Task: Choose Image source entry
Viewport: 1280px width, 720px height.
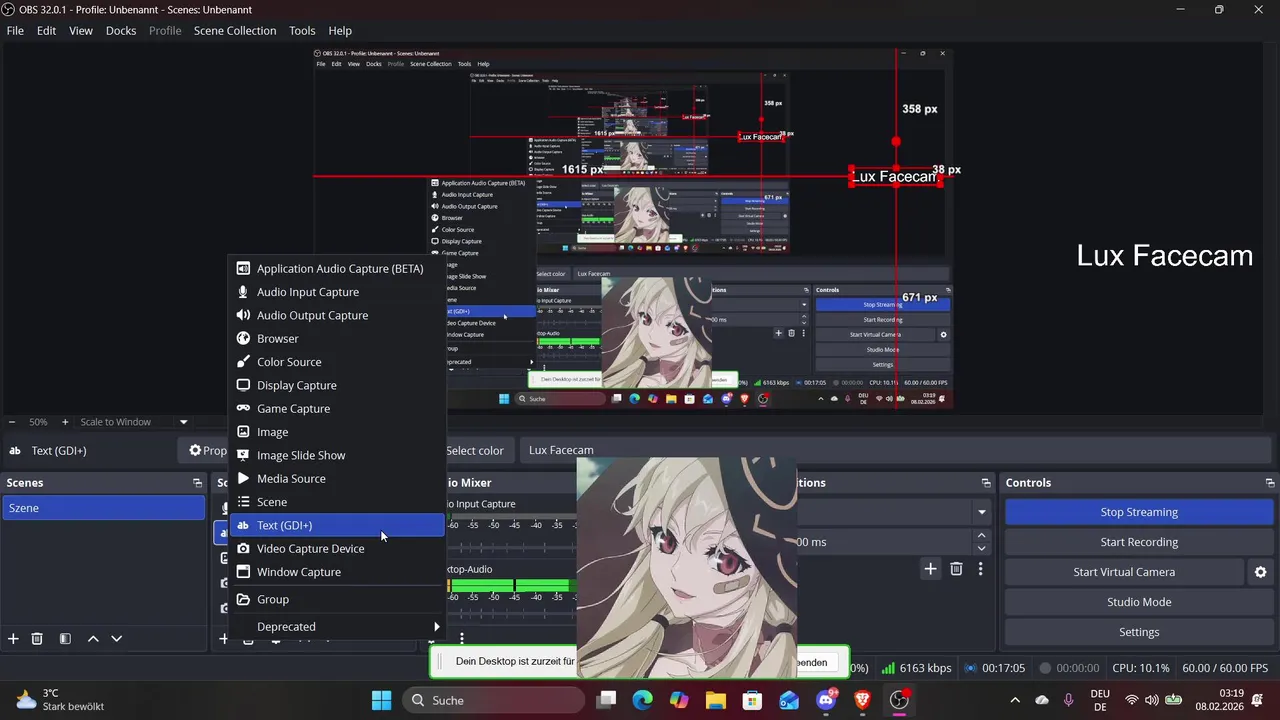Action: [338, 432]
